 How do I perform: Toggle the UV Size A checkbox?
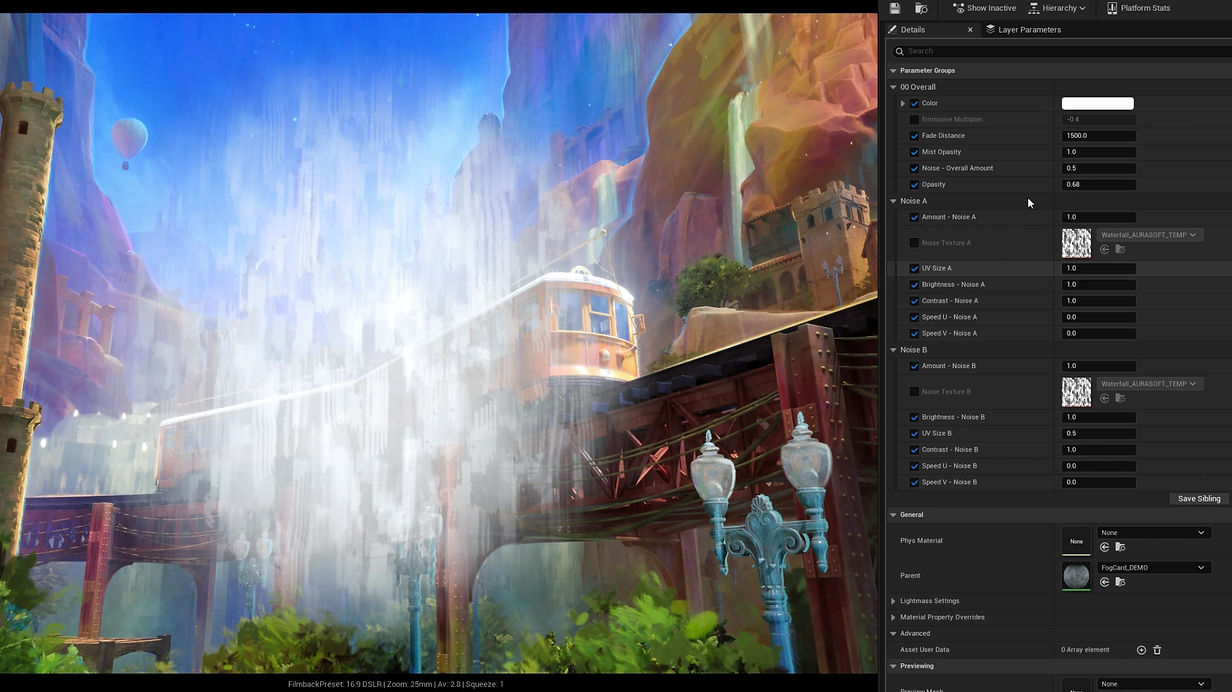(914, 268)
